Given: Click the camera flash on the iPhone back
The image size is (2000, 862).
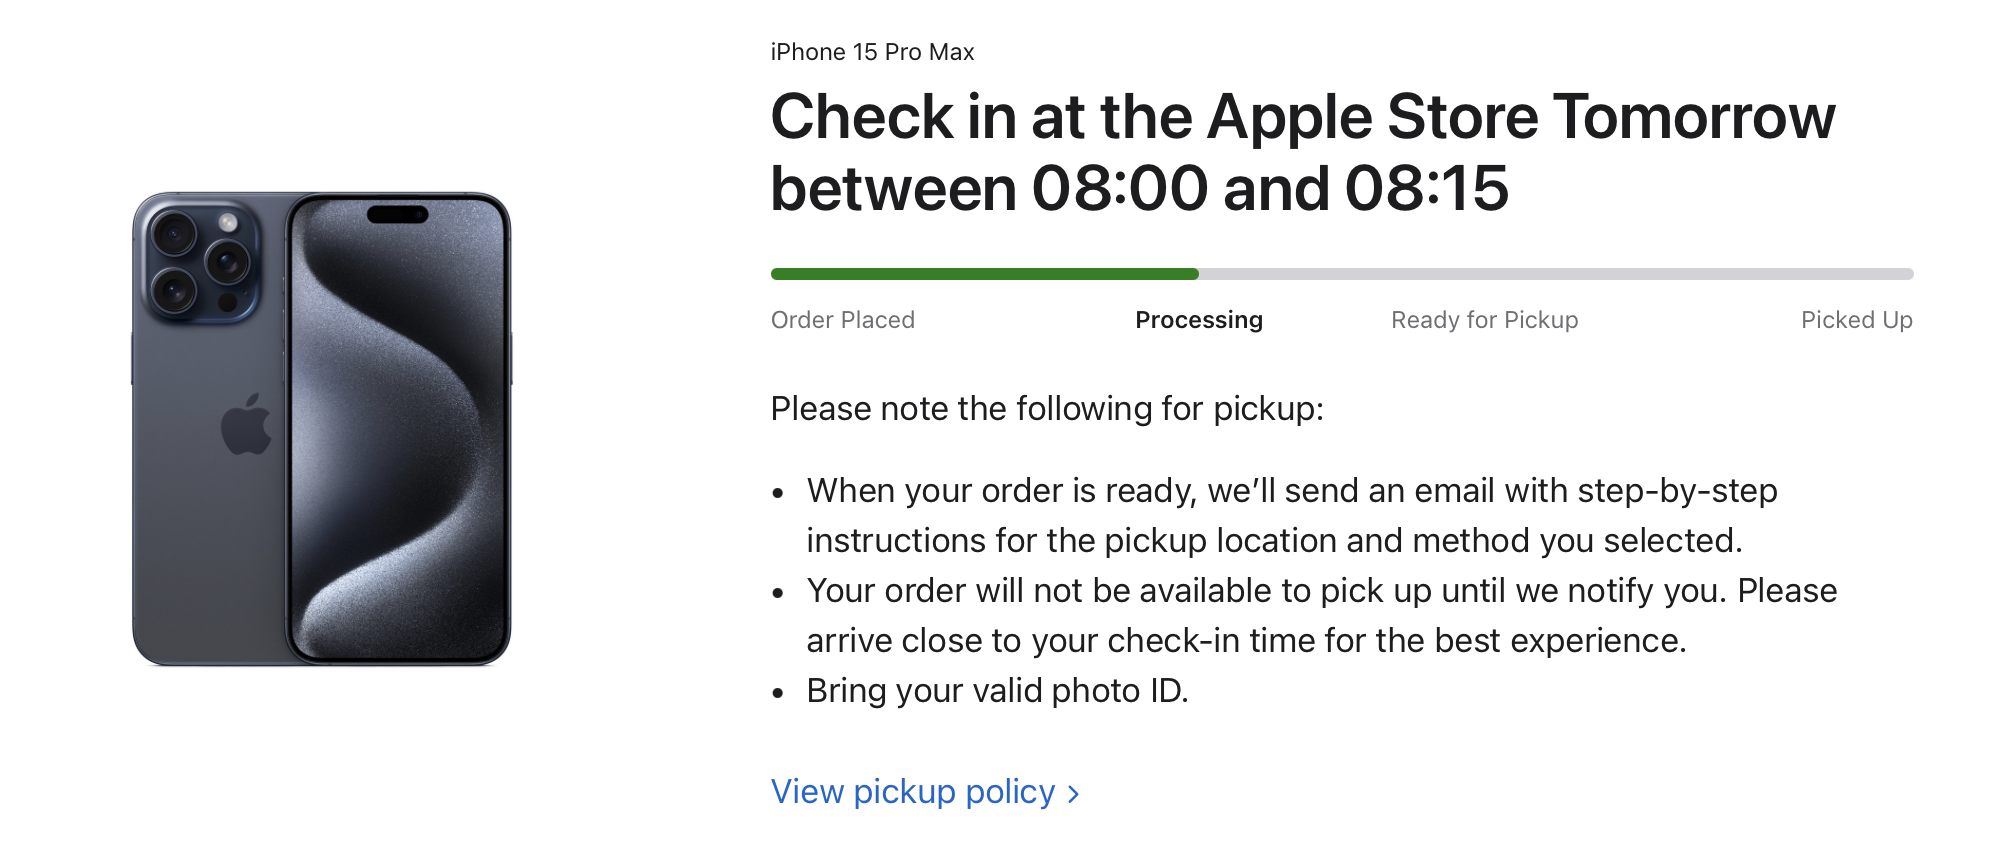Looking at the screenshot, I should (228, 222).
